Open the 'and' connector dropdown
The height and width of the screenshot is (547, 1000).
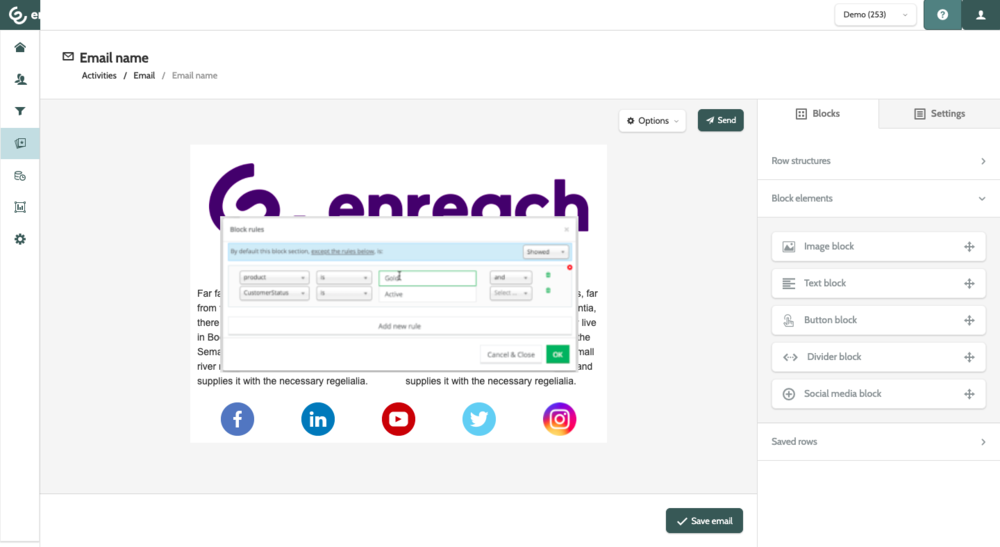click(510, 277)
